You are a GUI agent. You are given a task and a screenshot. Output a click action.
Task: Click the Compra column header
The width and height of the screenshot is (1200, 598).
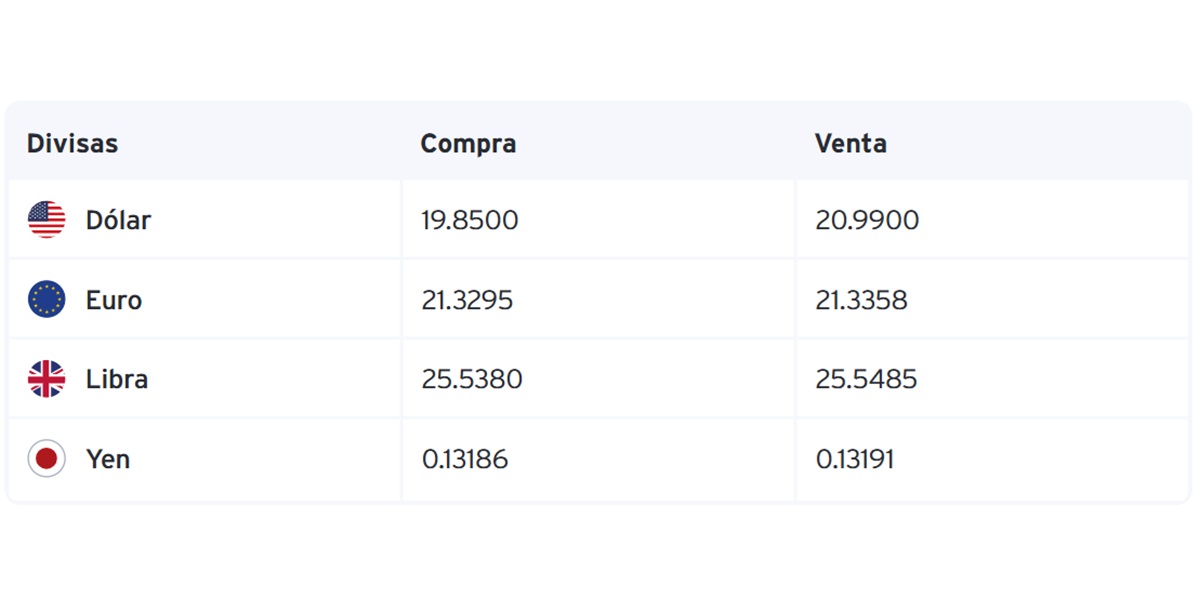[x=468, y=144]
